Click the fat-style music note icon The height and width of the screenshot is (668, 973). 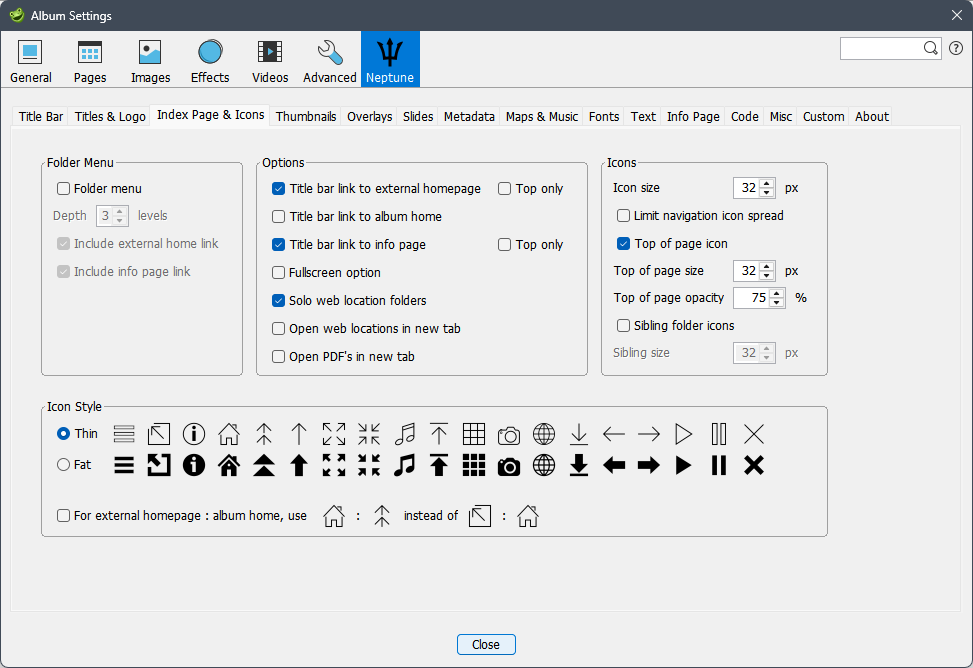405,465
